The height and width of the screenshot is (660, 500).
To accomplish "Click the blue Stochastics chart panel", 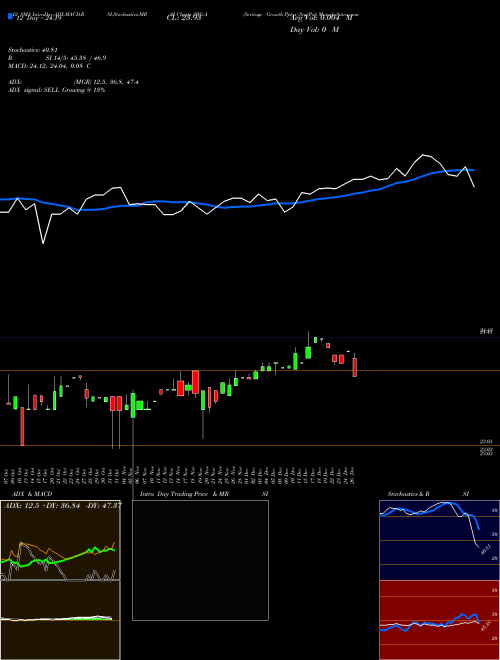I will point(439,540).
